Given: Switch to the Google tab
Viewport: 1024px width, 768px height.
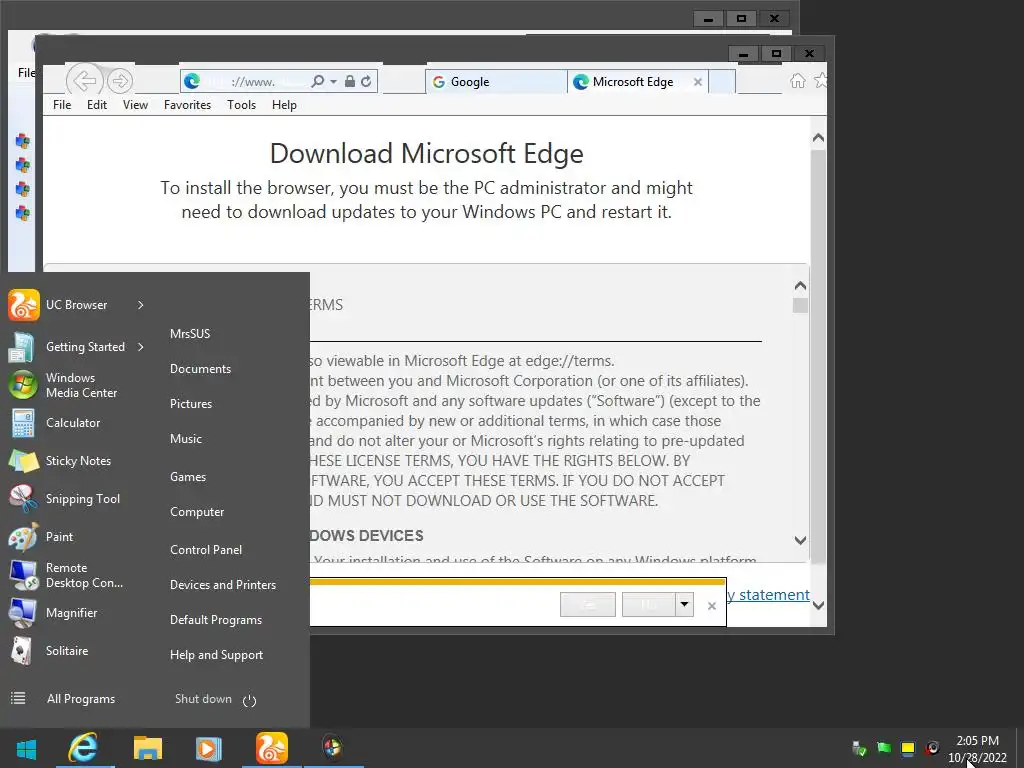Looking at the screenshot, I should tap(496, 82).
